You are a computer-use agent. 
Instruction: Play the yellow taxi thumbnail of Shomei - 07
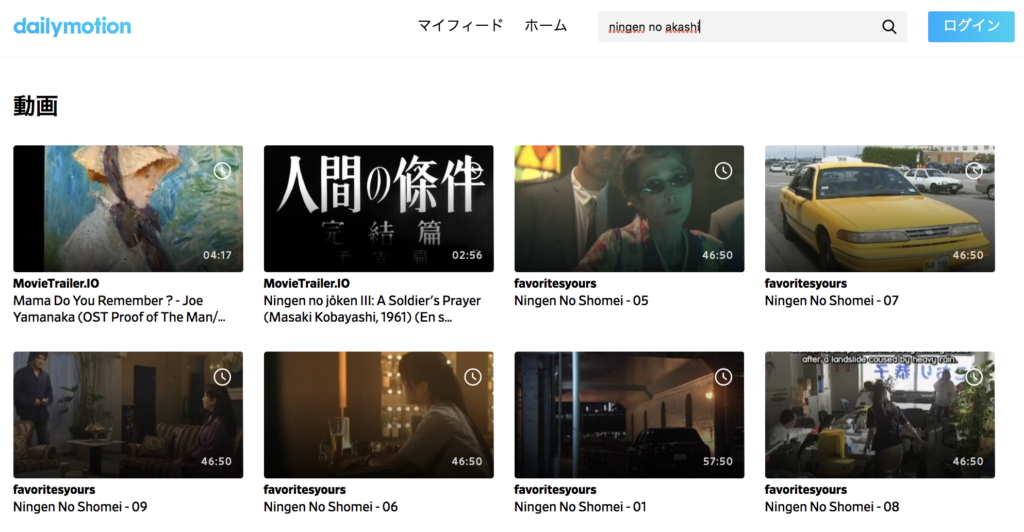[x=880, y=208]
